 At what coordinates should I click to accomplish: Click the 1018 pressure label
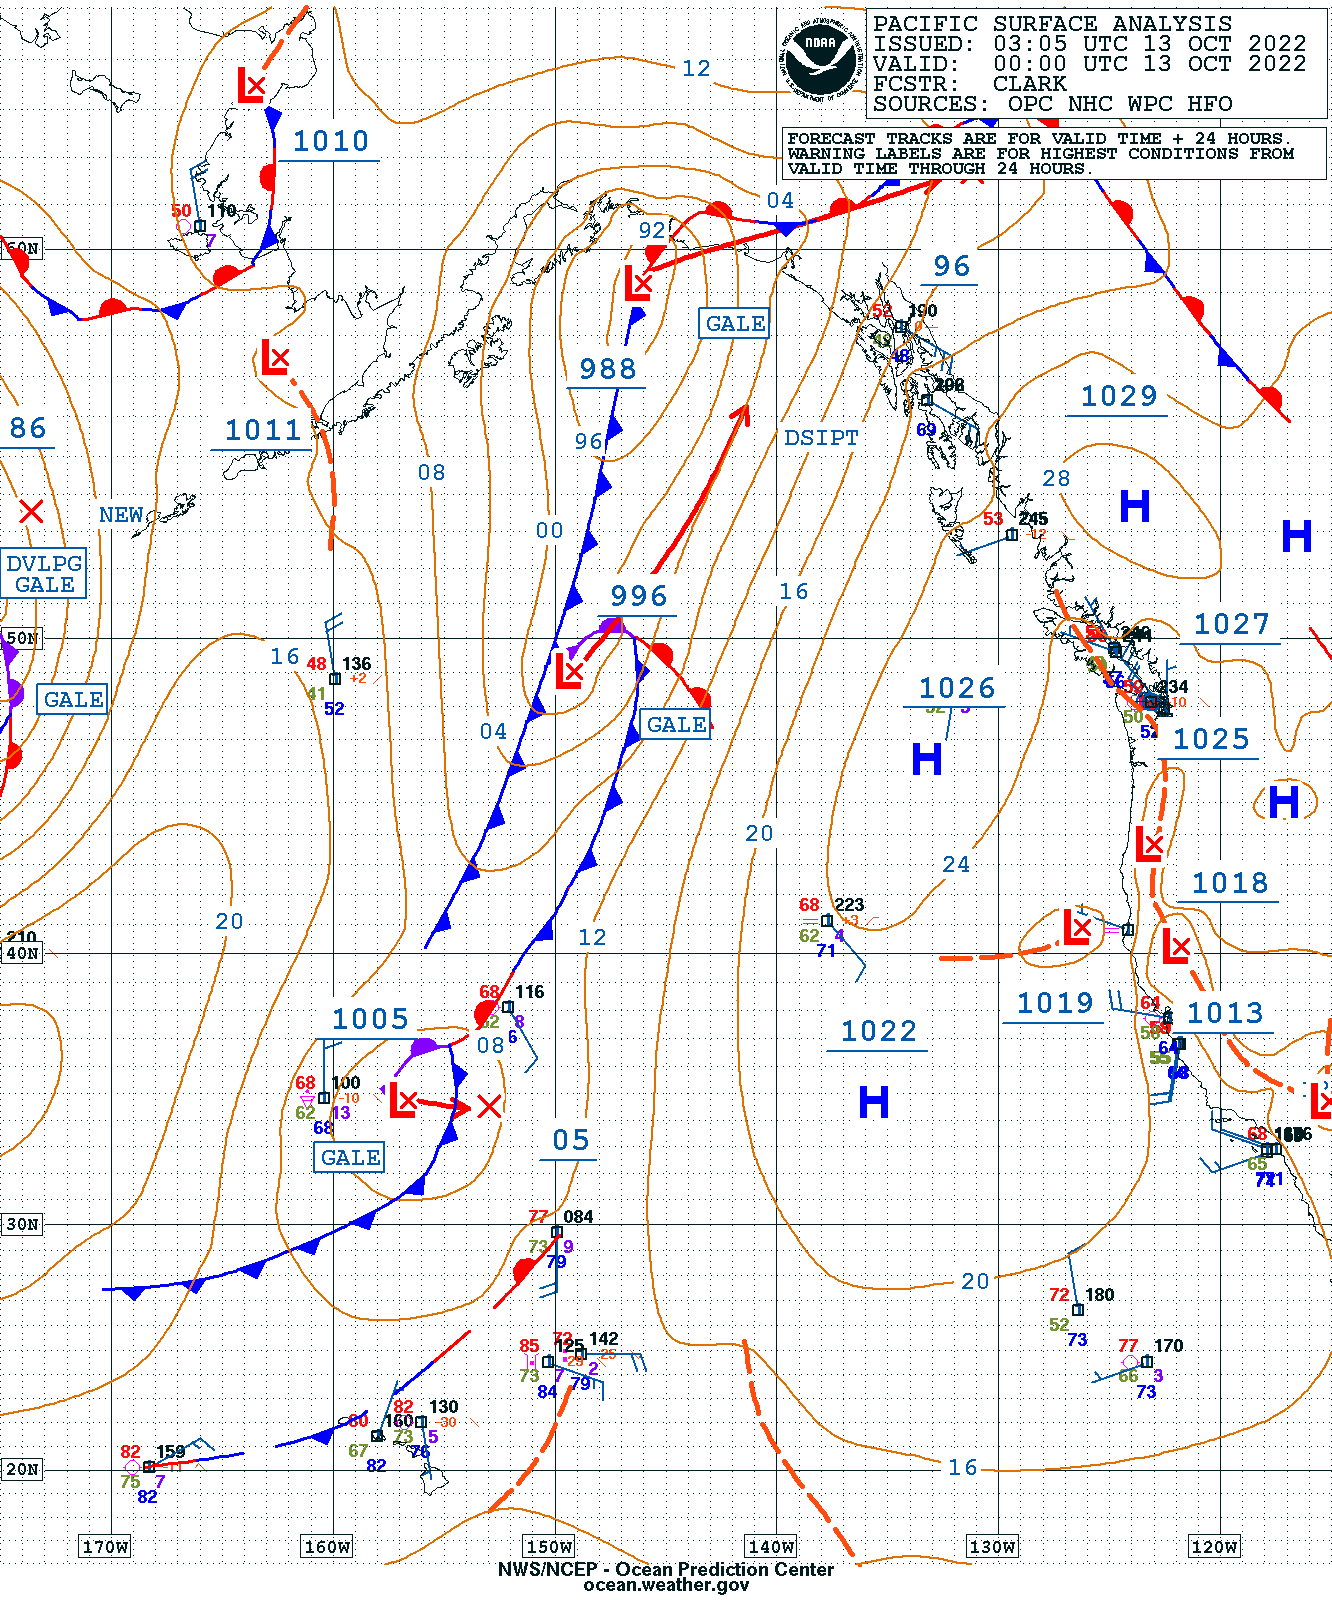pos(1230,884)
